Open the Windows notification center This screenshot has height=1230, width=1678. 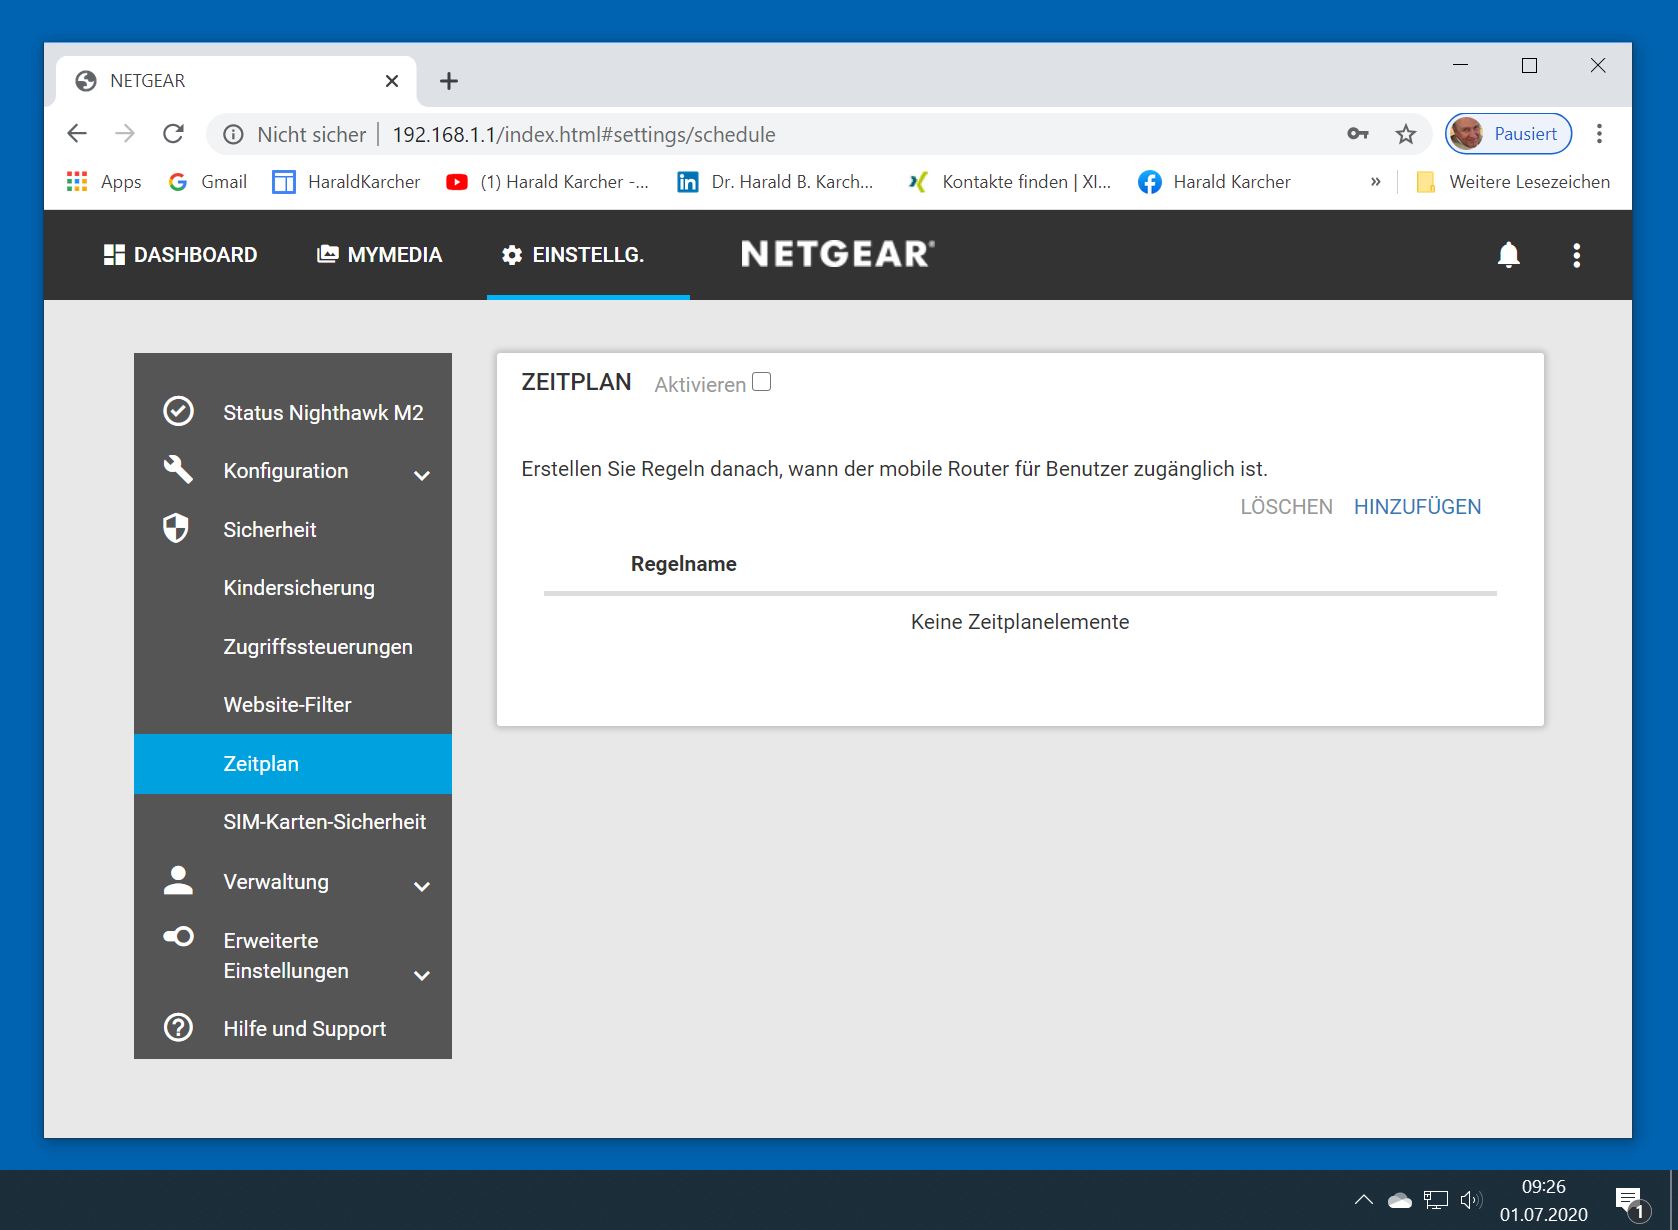point(1628,1199)
